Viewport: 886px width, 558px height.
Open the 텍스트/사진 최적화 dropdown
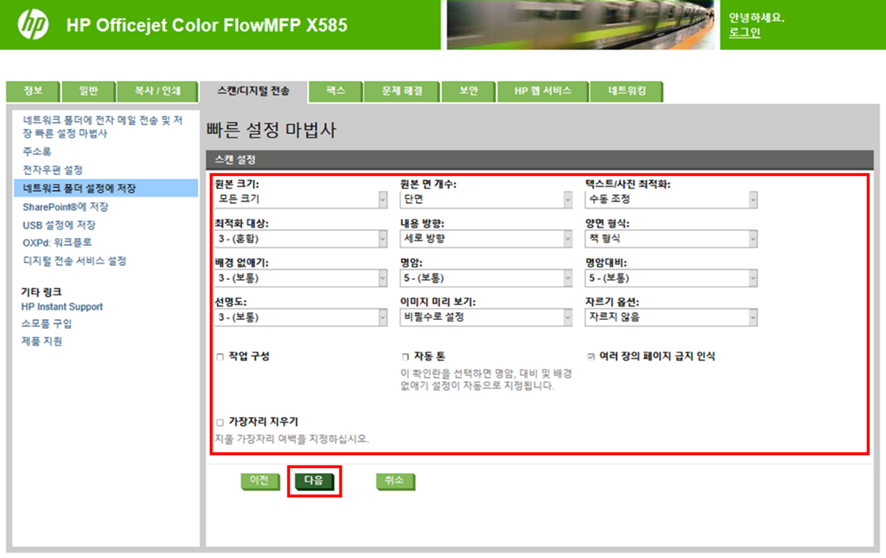pyautogui.click(x=671, y=199)
